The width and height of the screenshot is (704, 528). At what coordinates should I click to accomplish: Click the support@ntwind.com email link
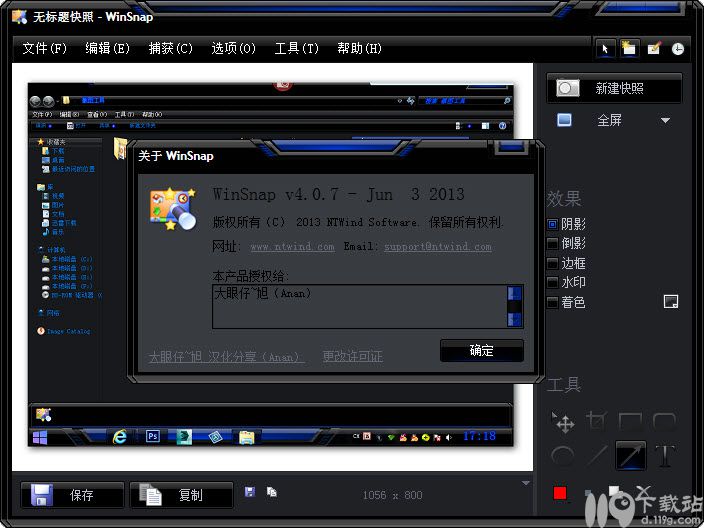[438, 246]
